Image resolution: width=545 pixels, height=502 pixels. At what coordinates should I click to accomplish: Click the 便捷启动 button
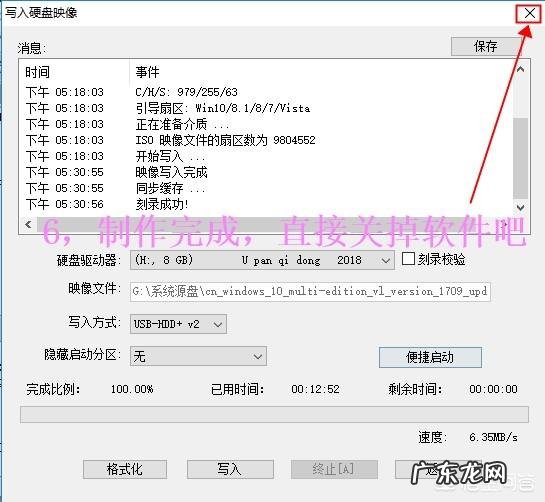430,357
